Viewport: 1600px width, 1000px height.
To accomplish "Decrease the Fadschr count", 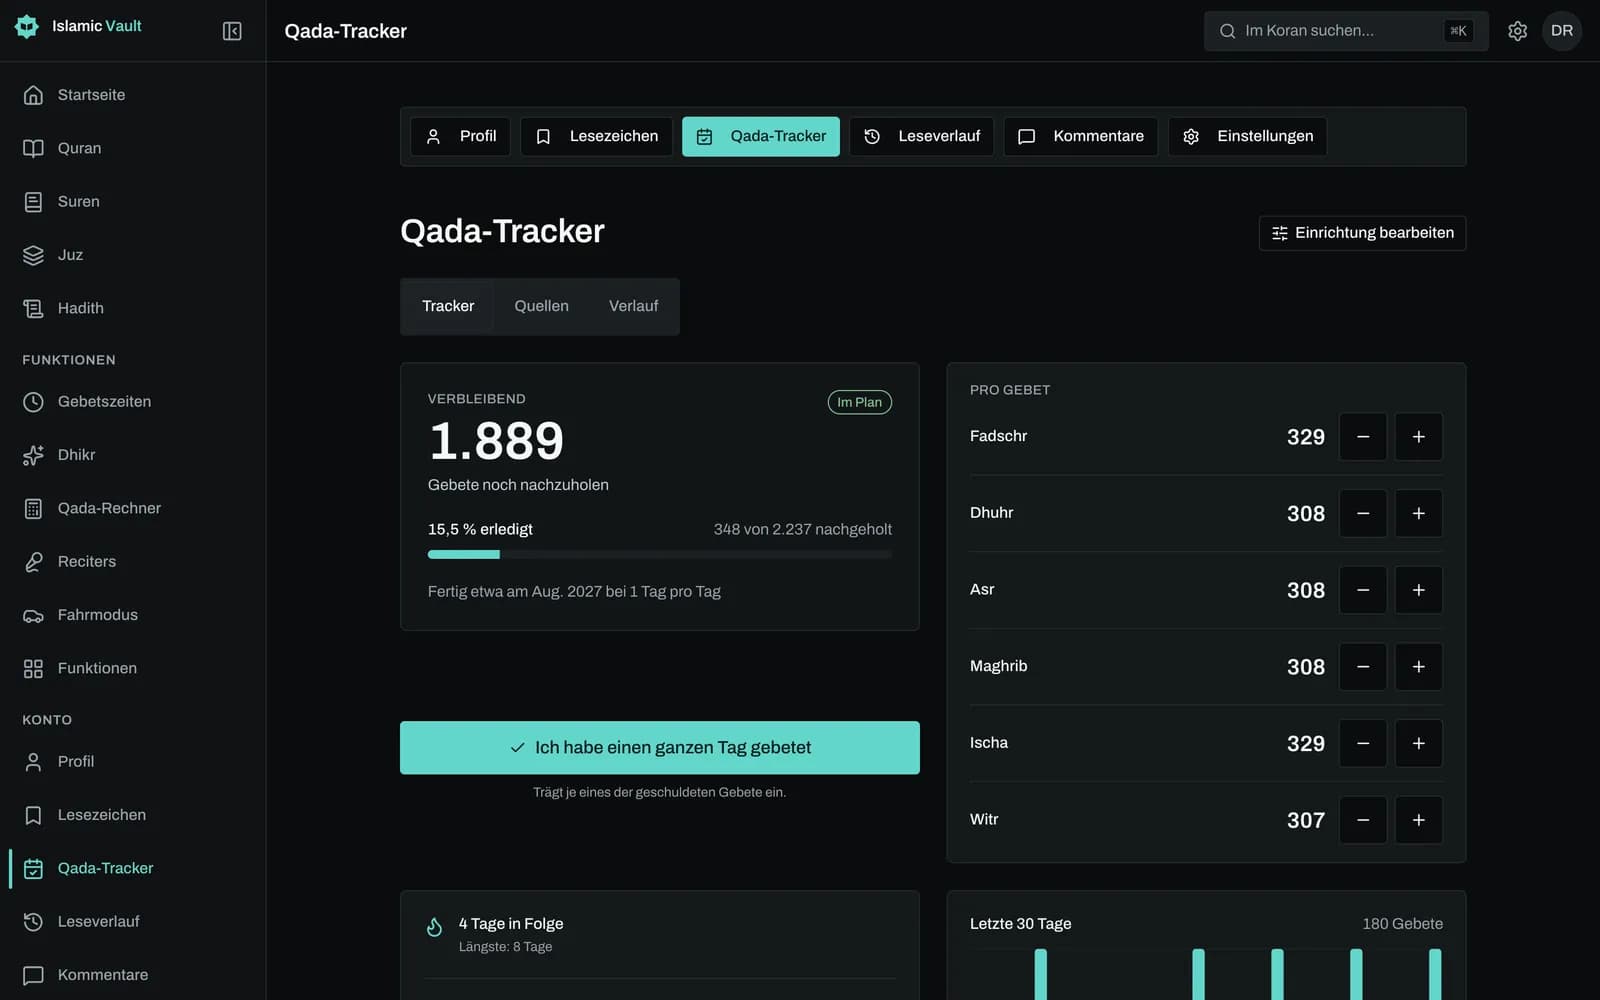I will click(1362, 437).
